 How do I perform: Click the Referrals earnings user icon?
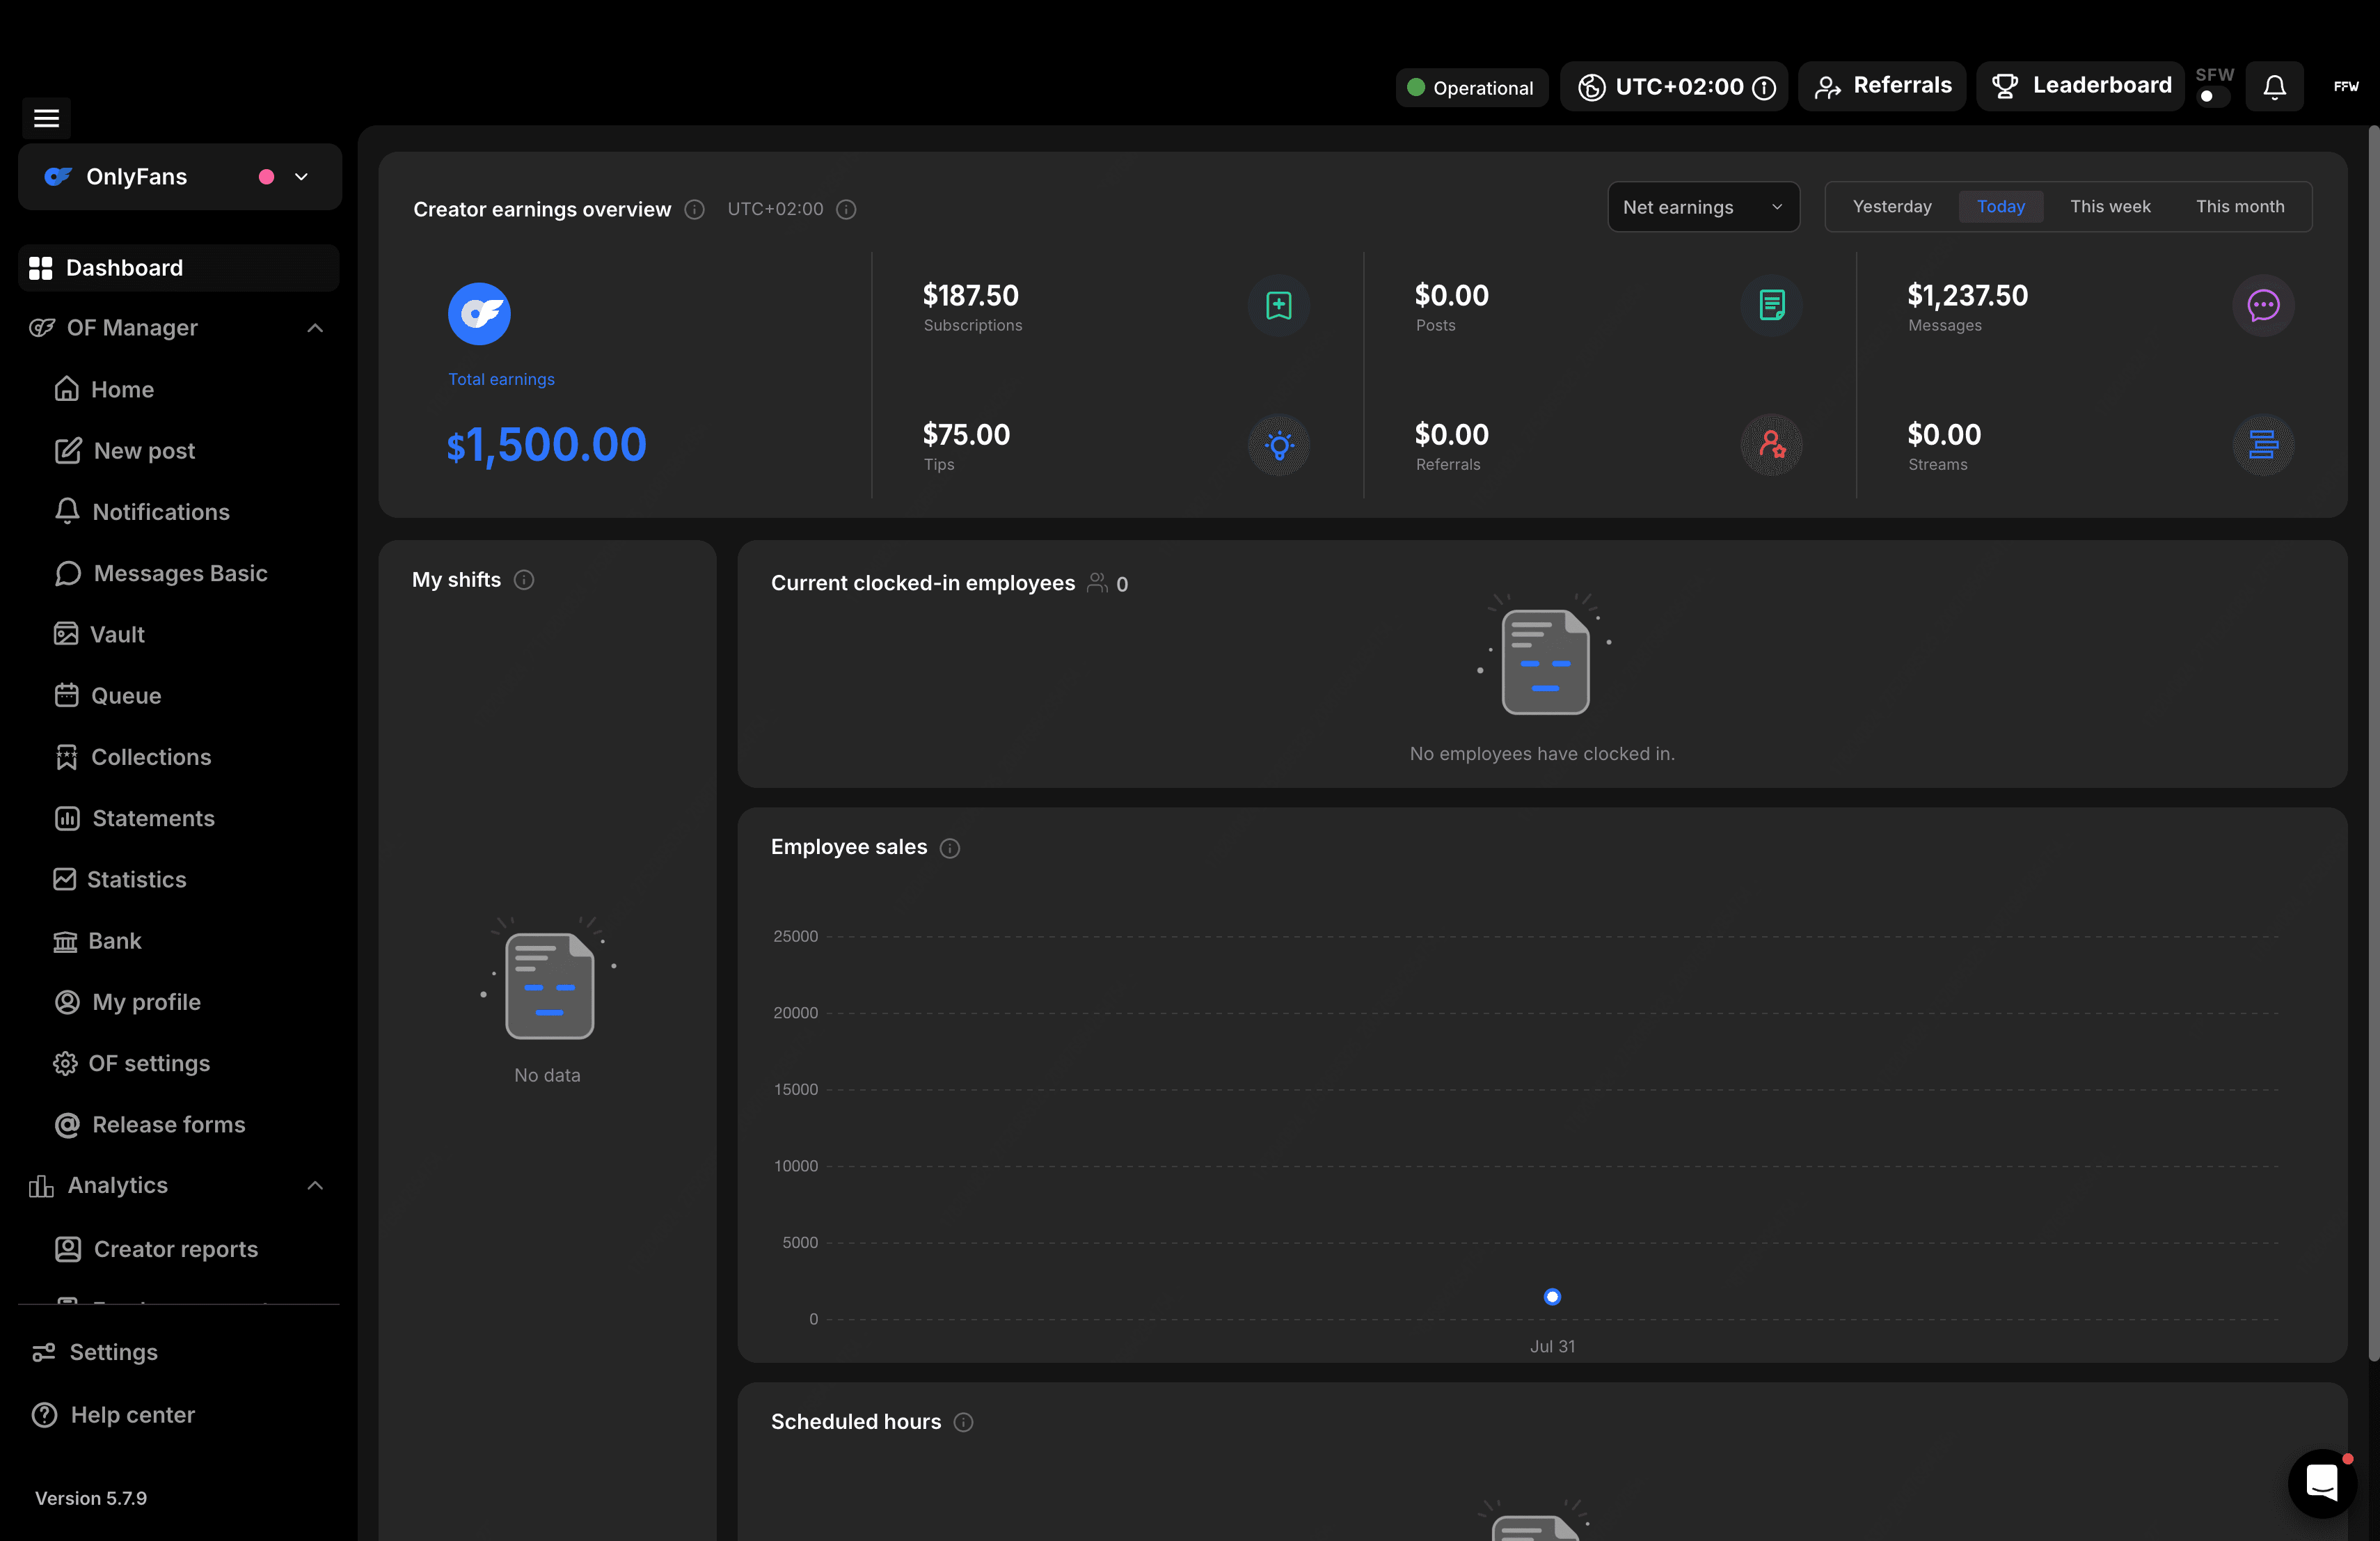[x=1771, y=444]
